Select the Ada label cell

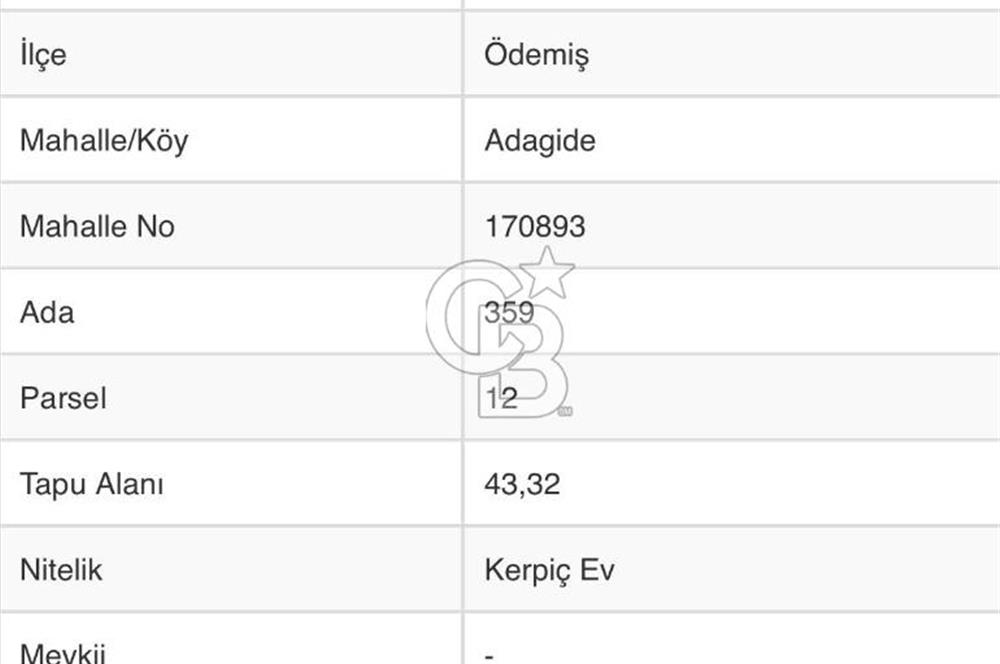point(47,312)
